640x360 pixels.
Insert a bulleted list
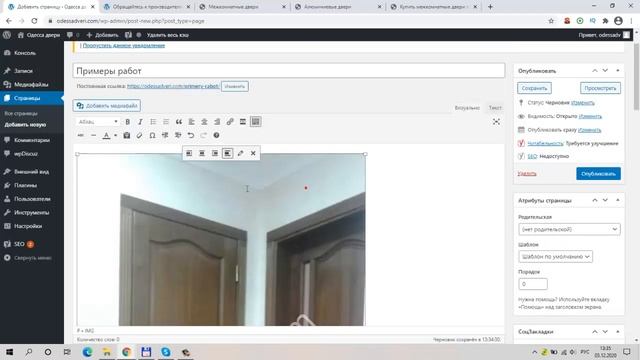[153, 122]
